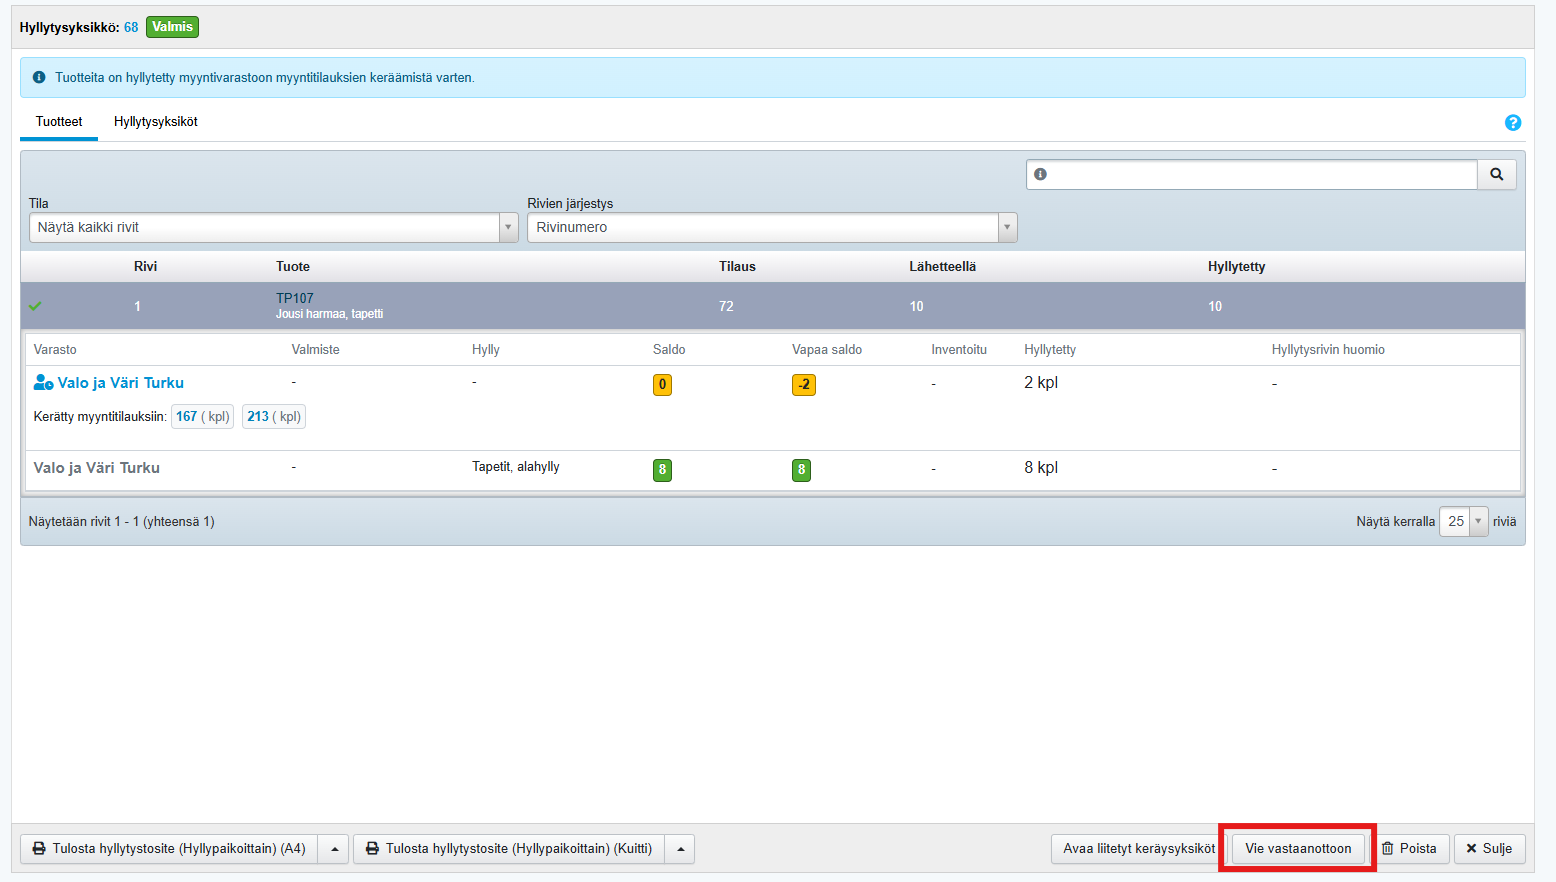Click the info icon in blue notification banner
The height and width of the screenshot is (882, 1556).
[x=39, y=78]
